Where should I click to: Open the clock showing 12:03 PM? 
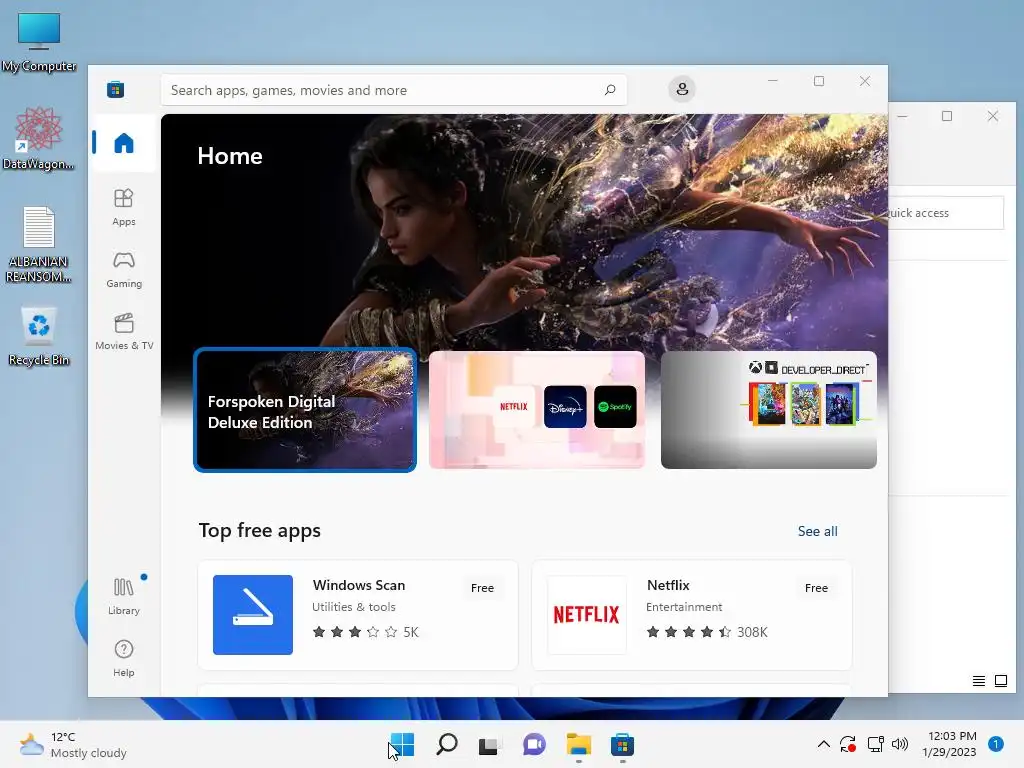tap(949, 744)
